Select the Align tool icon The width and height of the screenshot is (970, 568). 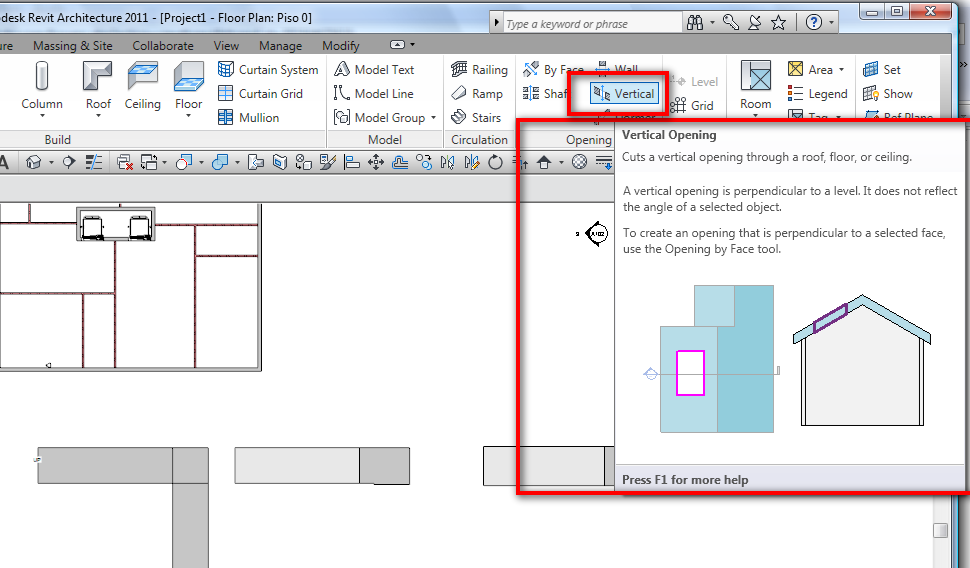click(x=351, y=162)
